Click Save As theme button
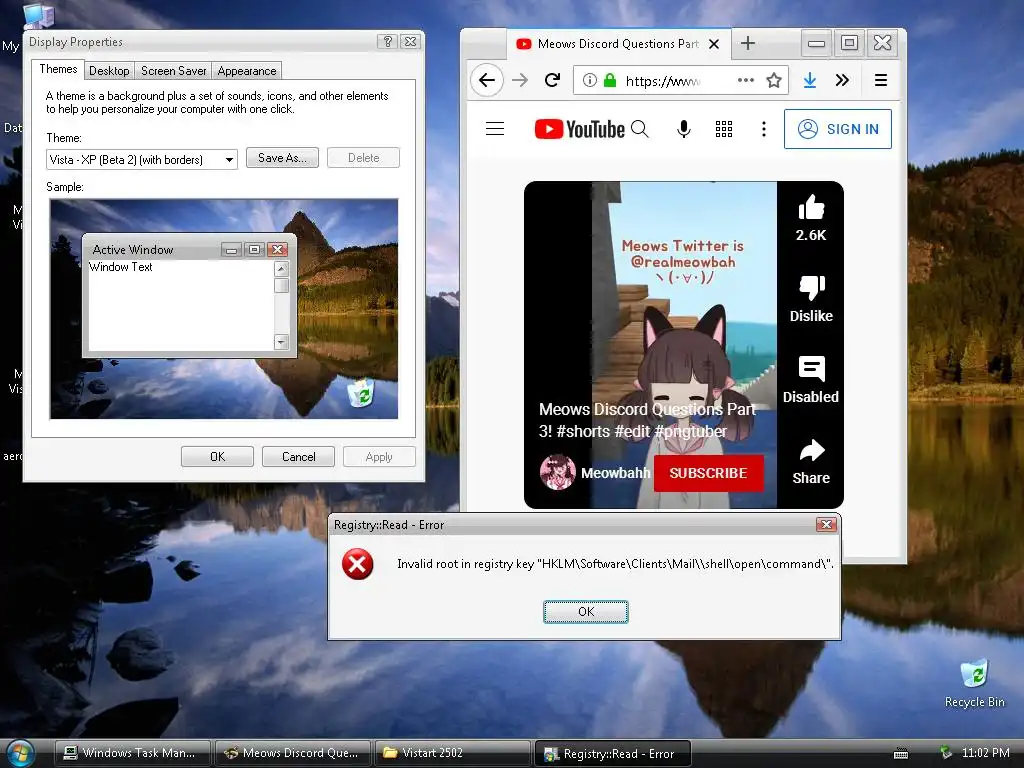The width and height of the screenshot is (1024, 768). (x=282, y=157)
